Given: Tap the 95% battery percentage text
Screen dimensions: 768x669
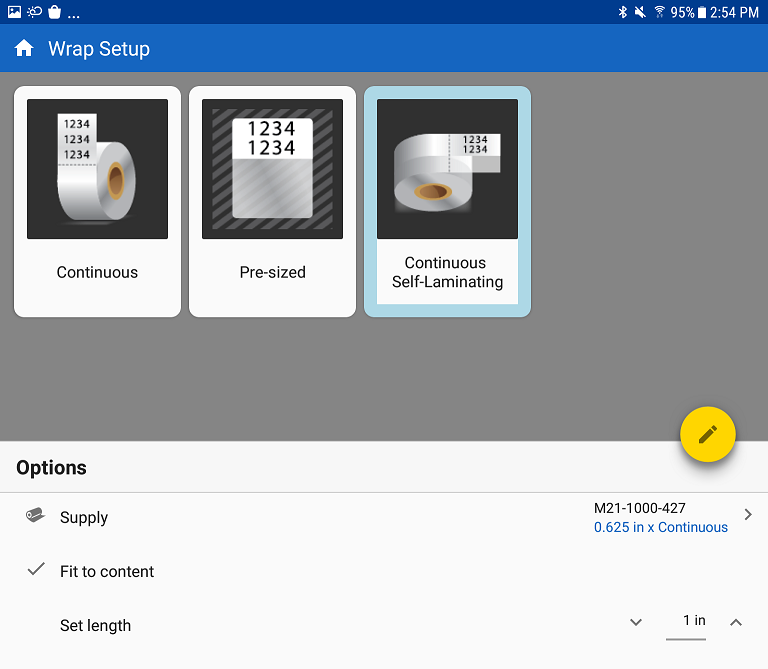Looking at the screenshot, I should (682, 12).
